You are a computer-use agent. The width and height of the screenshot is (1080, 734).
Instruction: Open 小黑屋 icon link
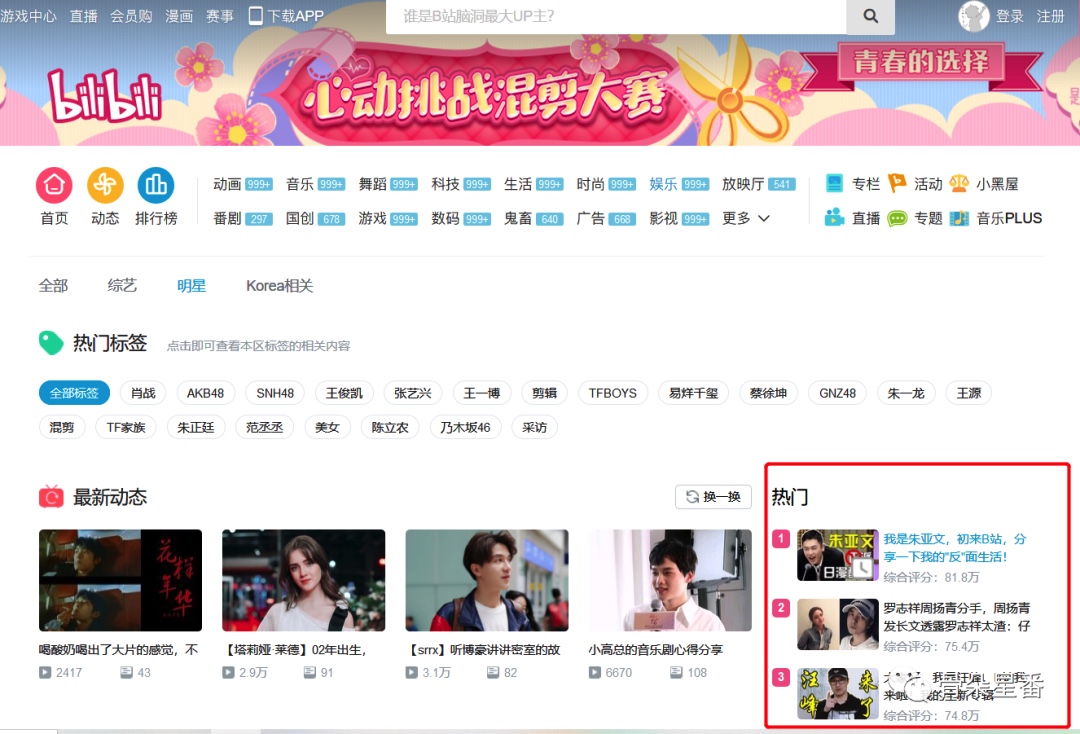point(959,184)
